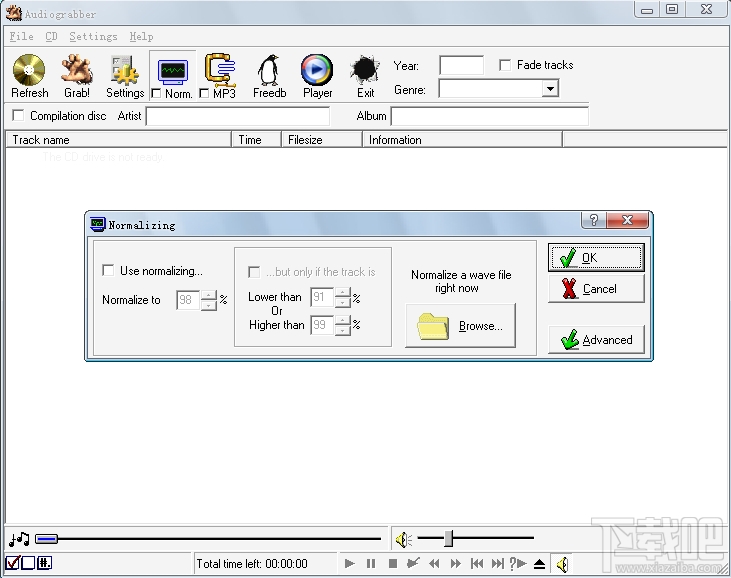Toggle the Norm. checkbox in the toolbar
731x578 pixels.
[x=156, y=94]
